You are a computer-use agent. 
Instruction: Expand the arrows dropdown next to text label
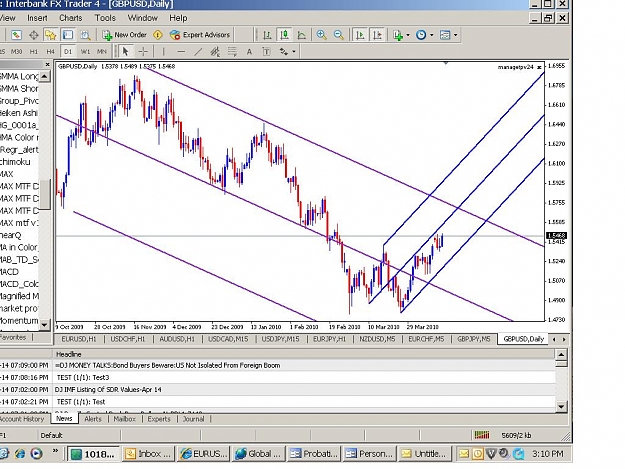point(294,51)
